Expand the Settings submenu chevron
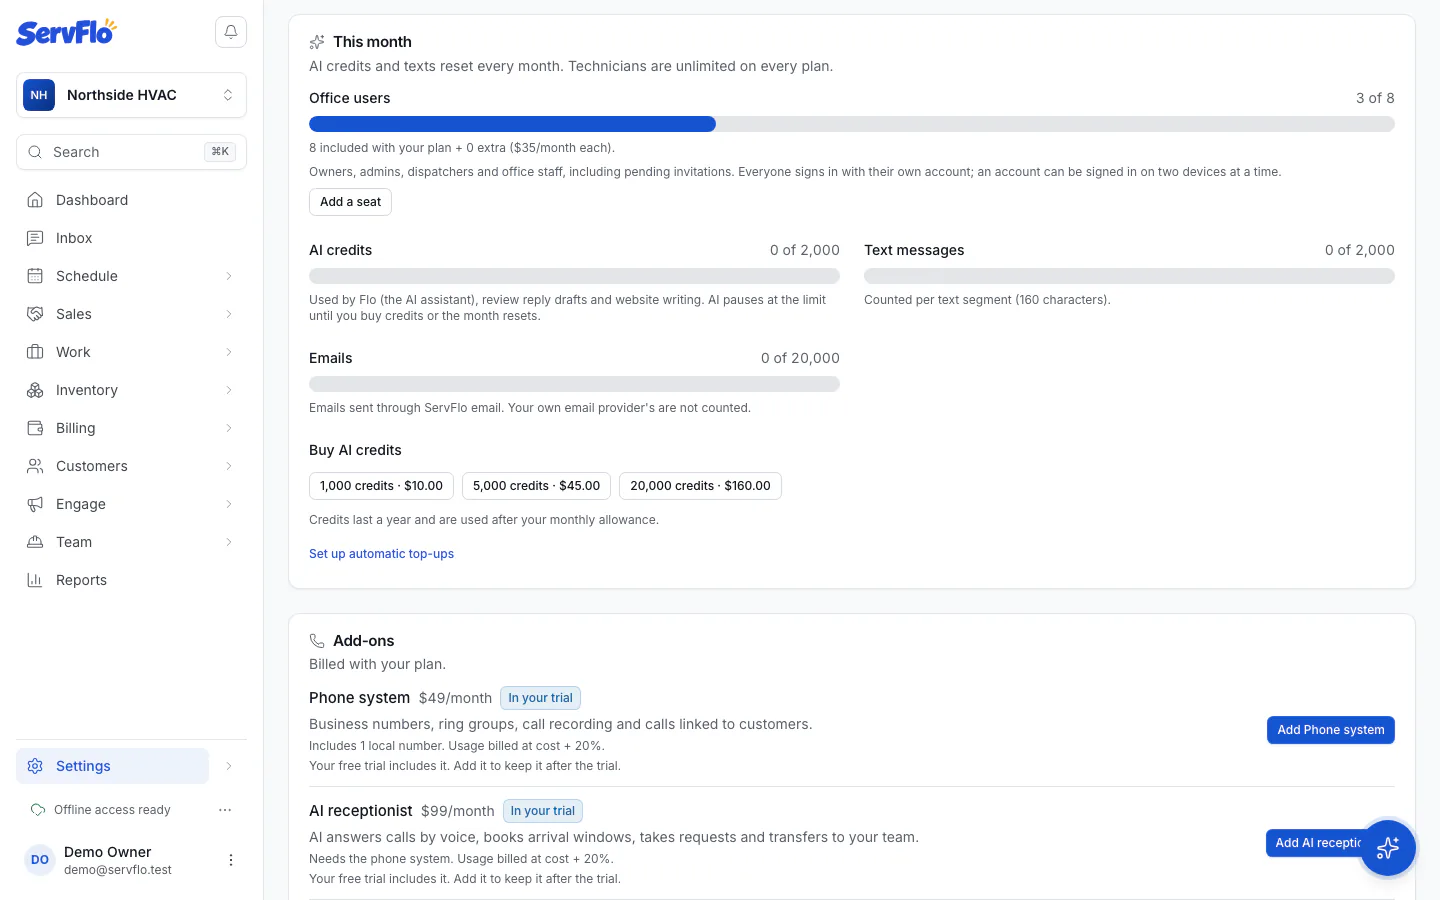Image resolution: width=1440 pixels, height=900 pixels. click(229, 766)
